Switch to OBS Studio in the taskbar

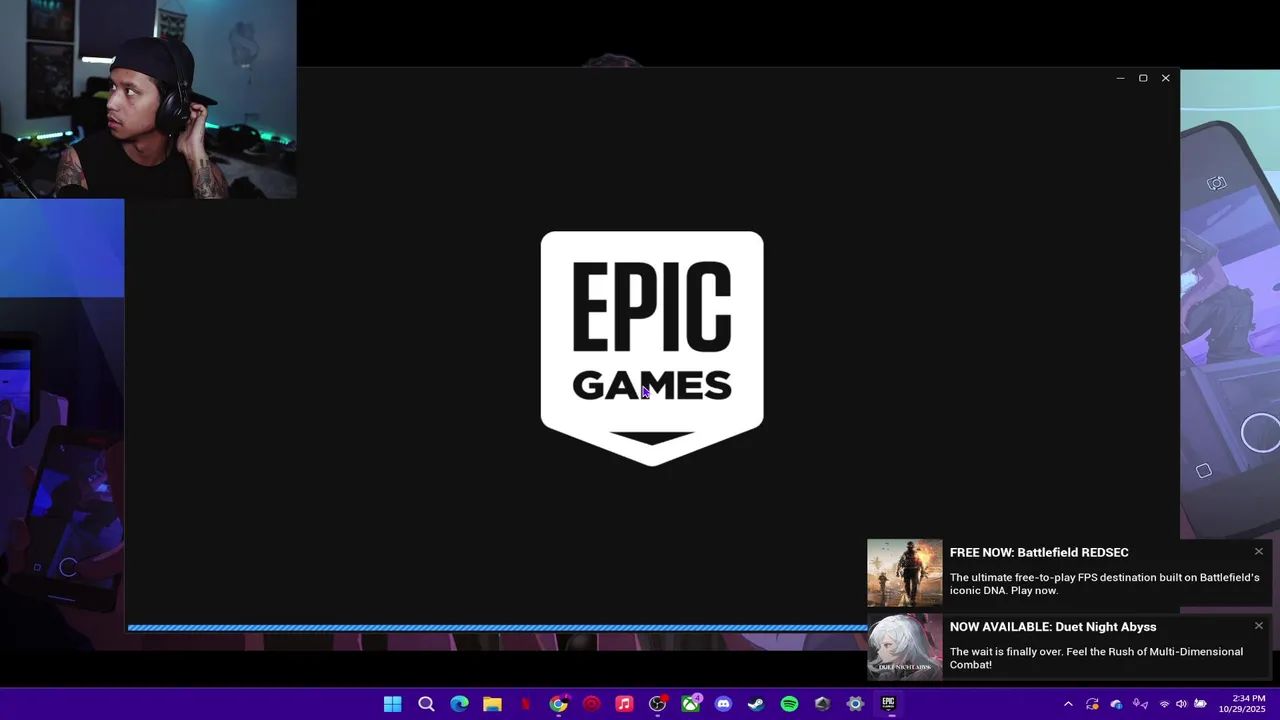pyautogui.click(x=657, y=704)
